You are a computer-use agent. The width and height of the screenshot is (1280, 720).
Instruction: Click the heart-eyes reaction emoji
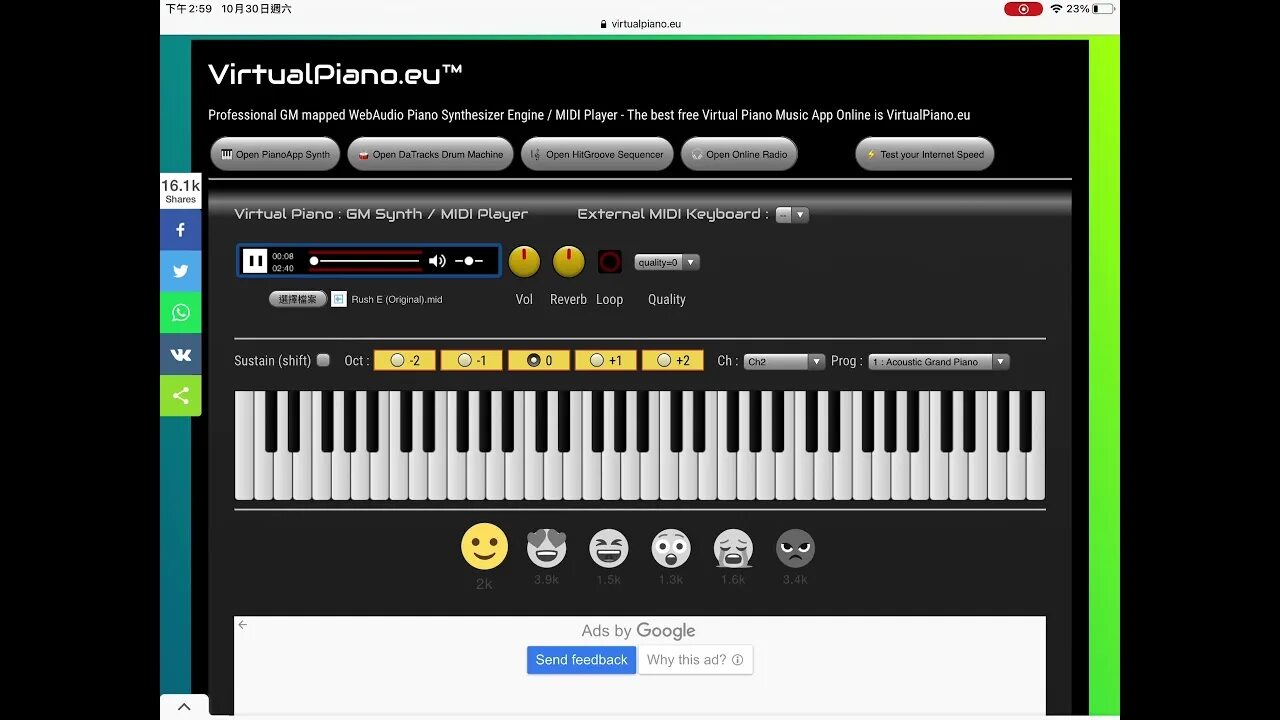(x=546, y=548)
